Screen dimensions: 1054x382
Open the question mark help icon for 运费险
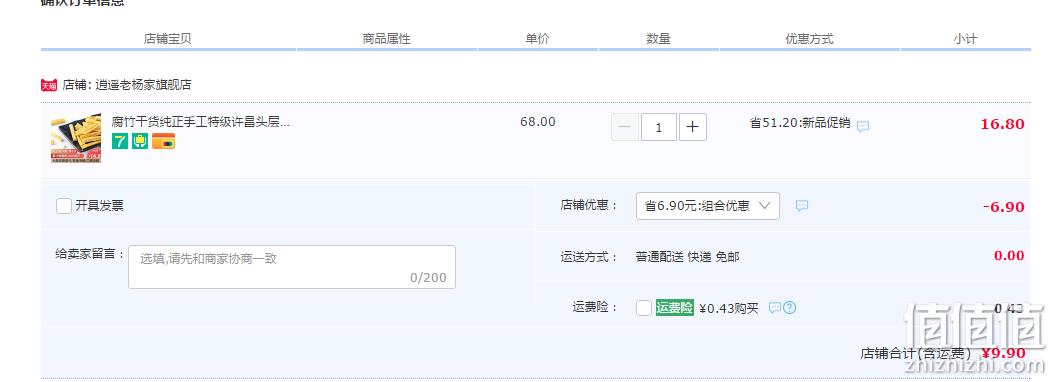(790, 307)
